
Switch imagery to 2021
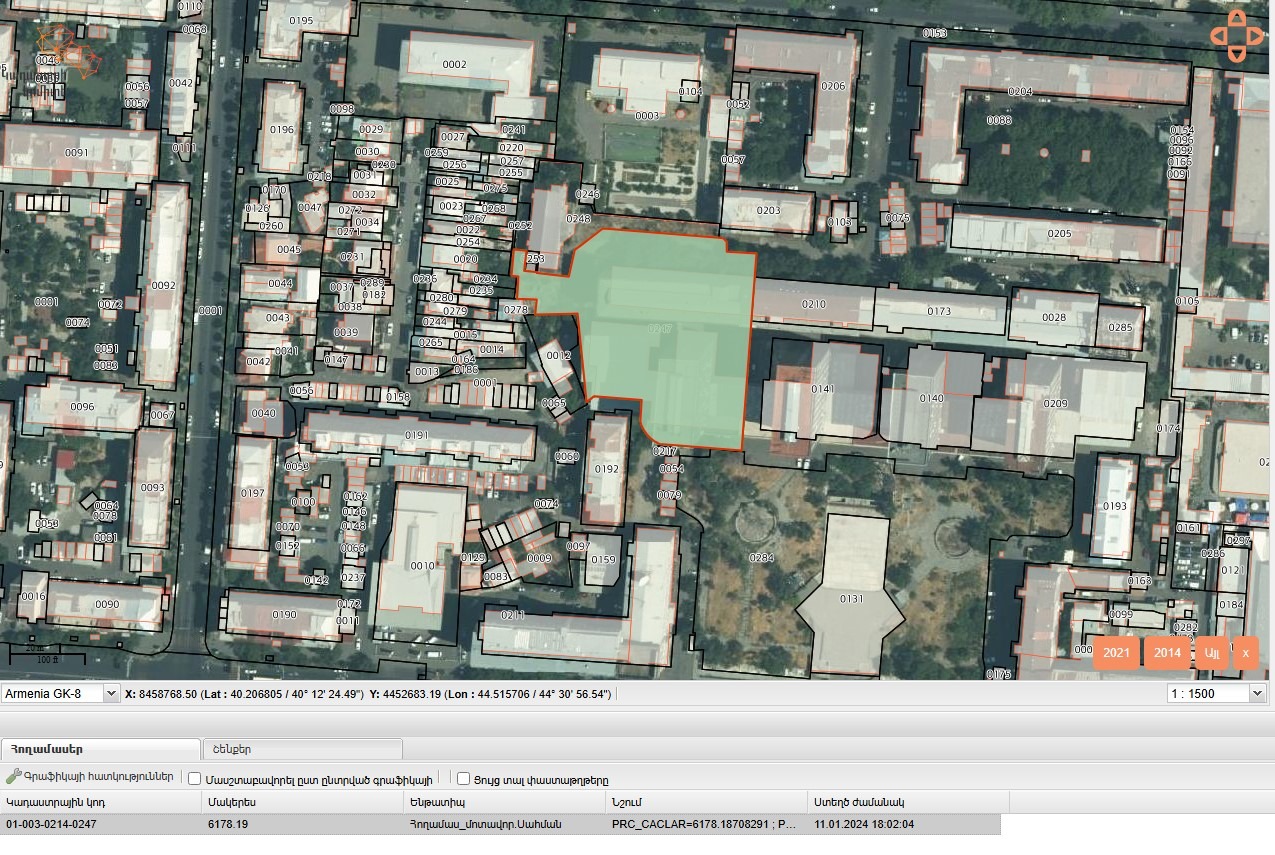point(1116,652)
